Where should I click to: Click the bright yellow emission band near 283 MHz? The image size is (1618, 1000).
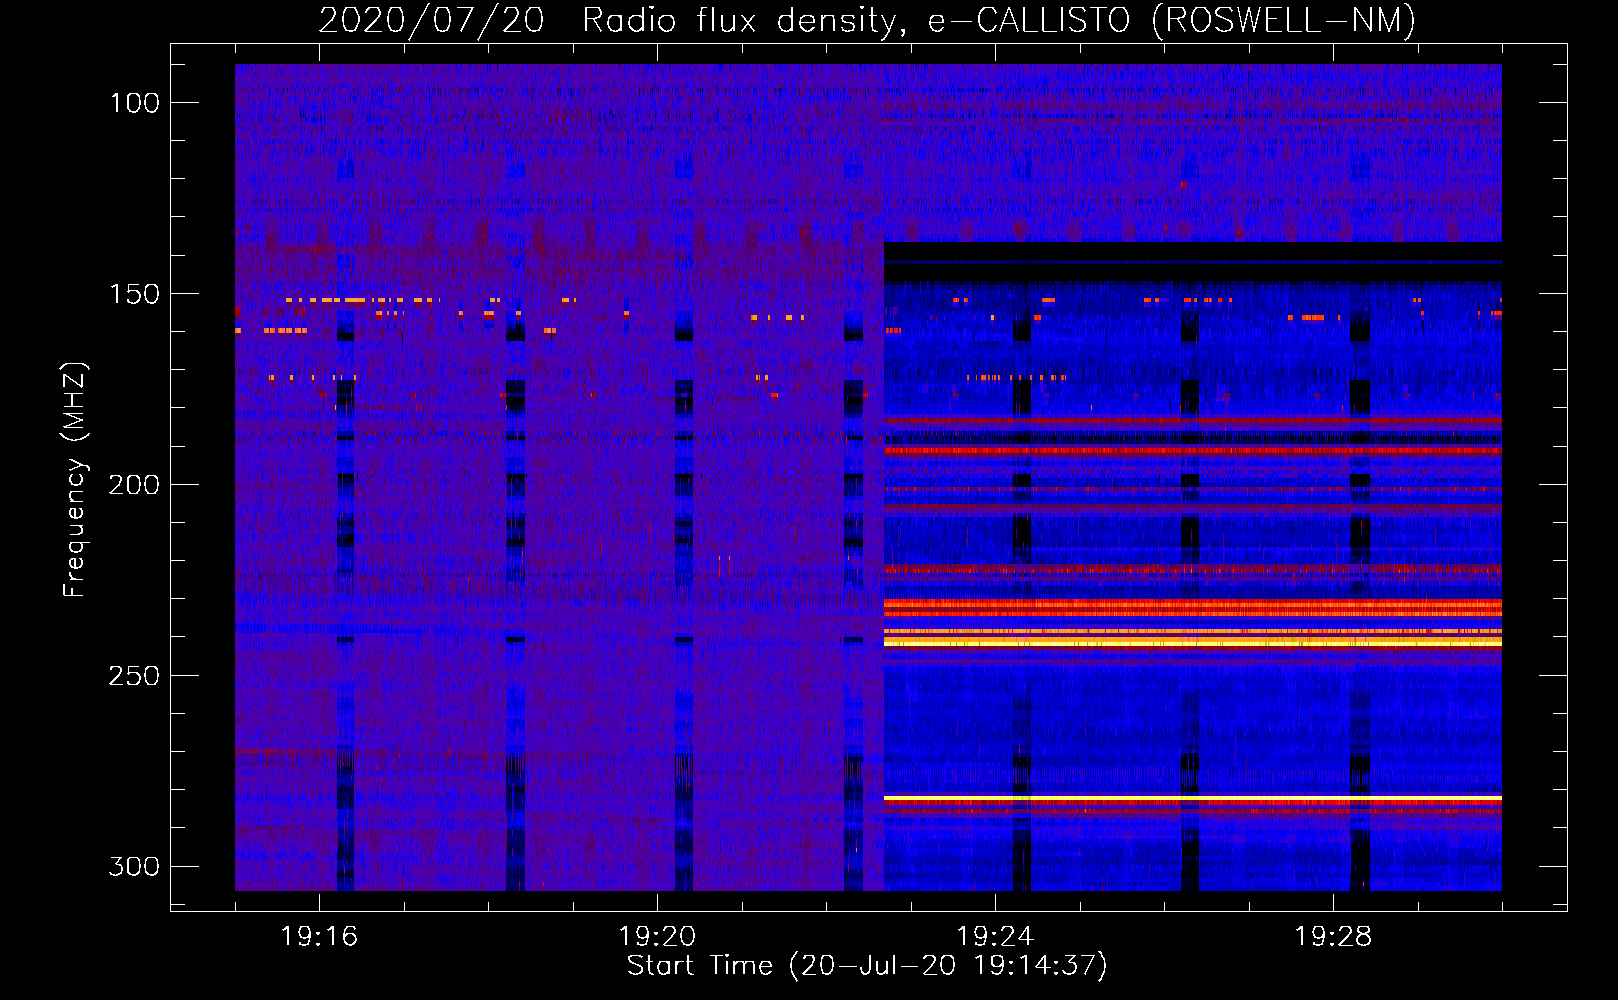pos(1193,798)
